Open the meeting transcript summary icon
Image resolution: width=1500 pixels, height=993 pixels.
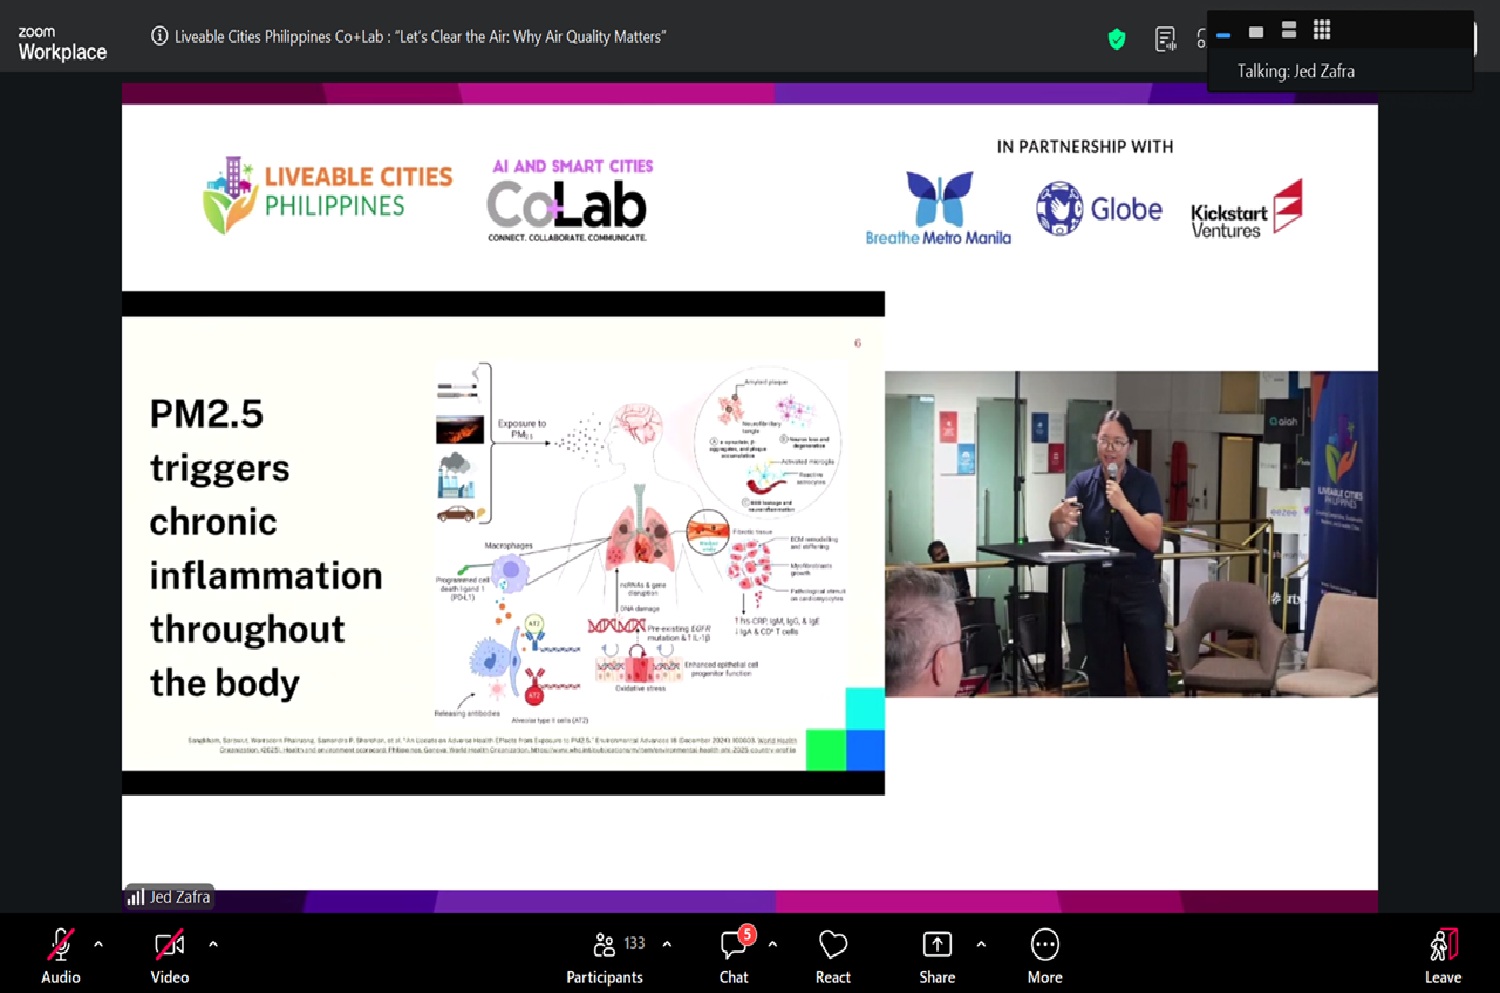pyautogui.click(x=1165, y=39)
